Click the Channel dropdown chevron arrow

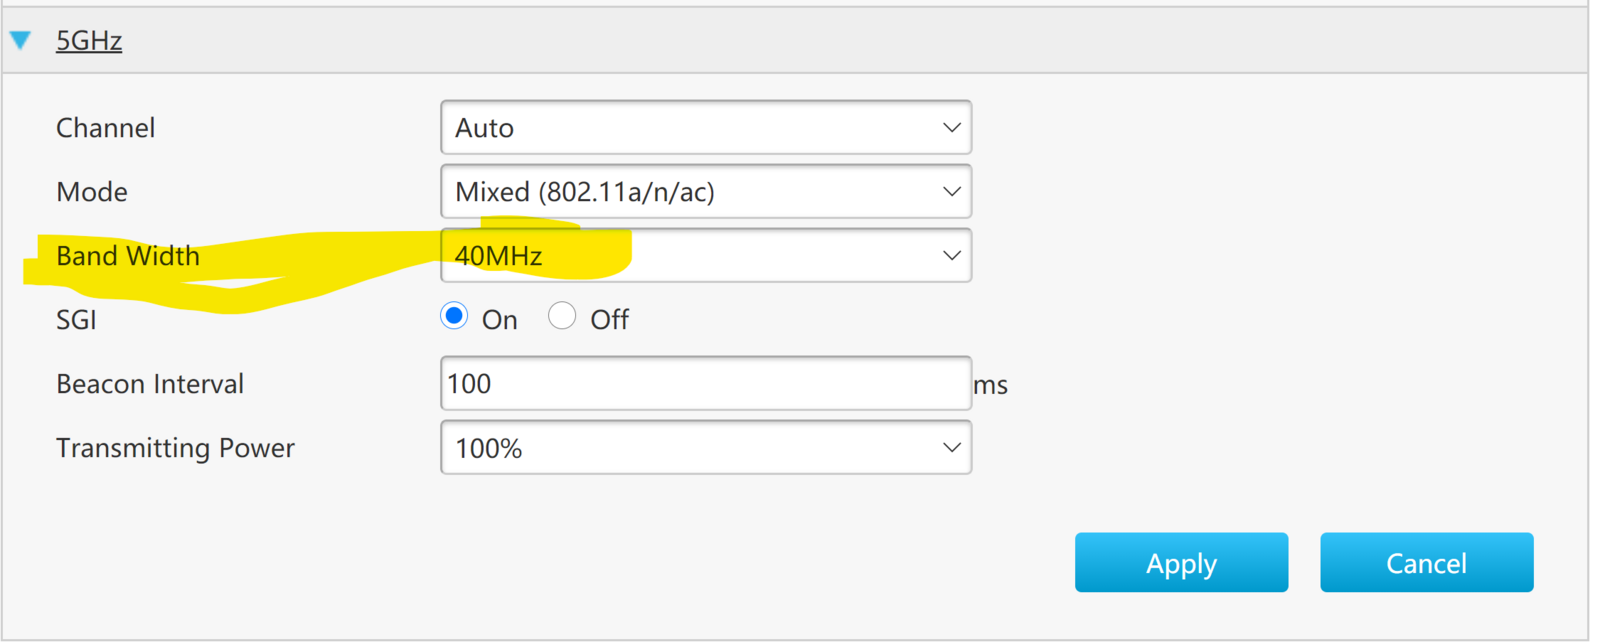[951, 128]
